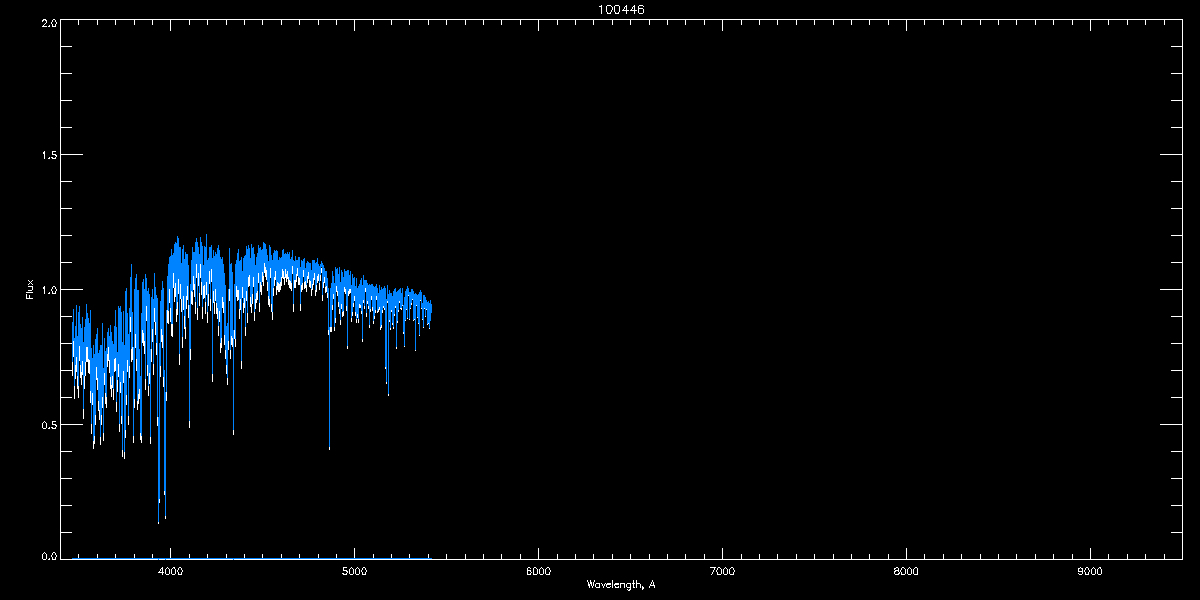Click the 1.0 y-axis tick label
The image size is (1200, 600).
coord(49,290)
